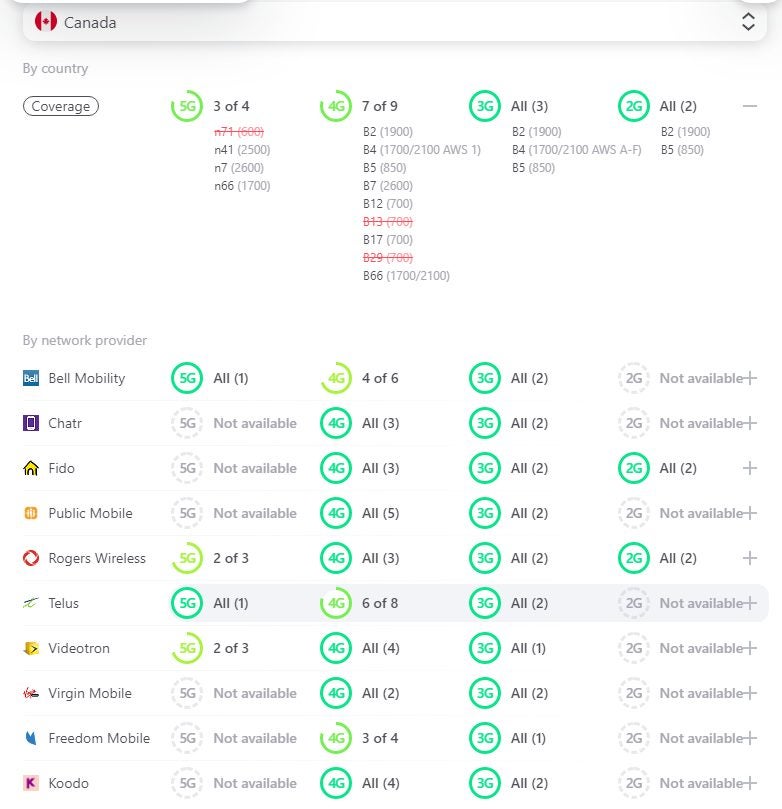Select the Public Mobile provider name
782x809 pixels.
tap(90, 513)
